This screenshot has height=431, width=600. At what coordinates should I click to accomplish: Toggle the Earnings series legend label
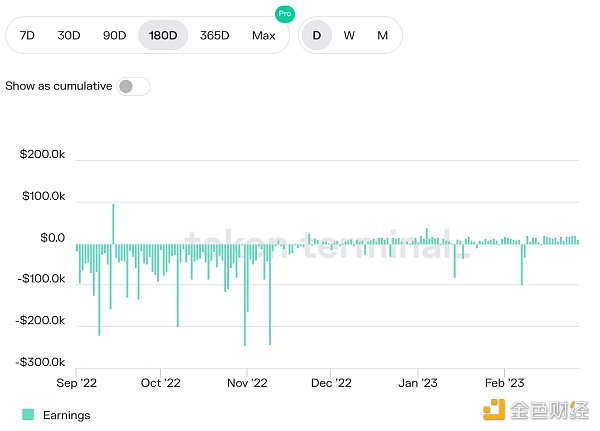coord(66,415)
